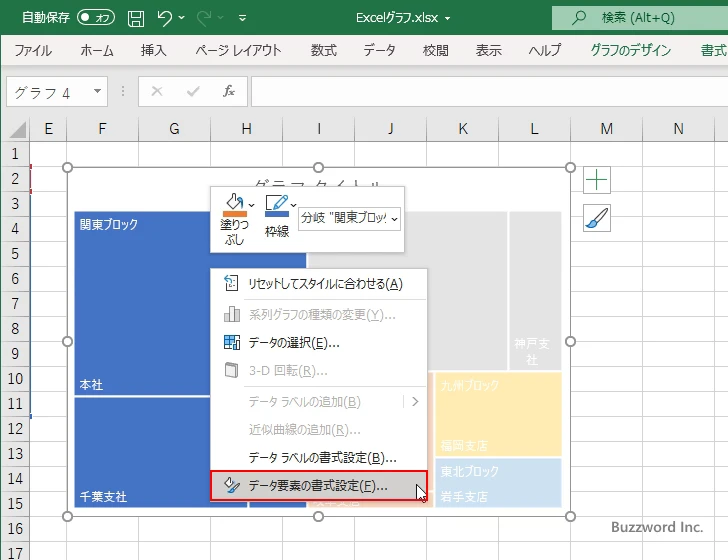Click the Chart Styles brush button
This screenshot has height=560, width=728.
pos(597,218)
